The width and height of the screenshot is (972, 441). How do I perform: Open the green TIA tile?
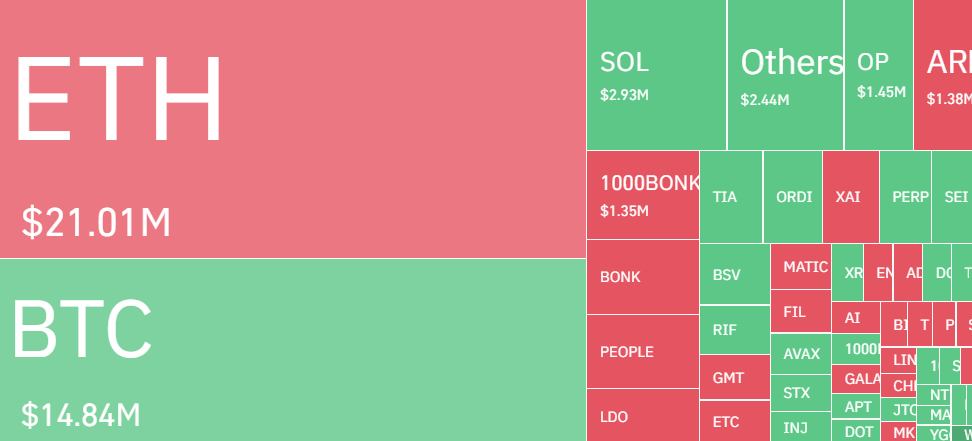tap(730, 197)
